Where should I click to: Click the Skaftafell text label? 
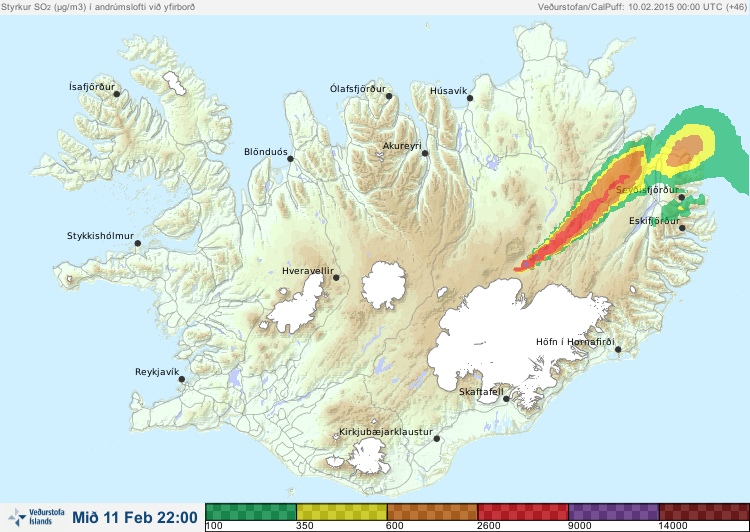click(481, 392)
